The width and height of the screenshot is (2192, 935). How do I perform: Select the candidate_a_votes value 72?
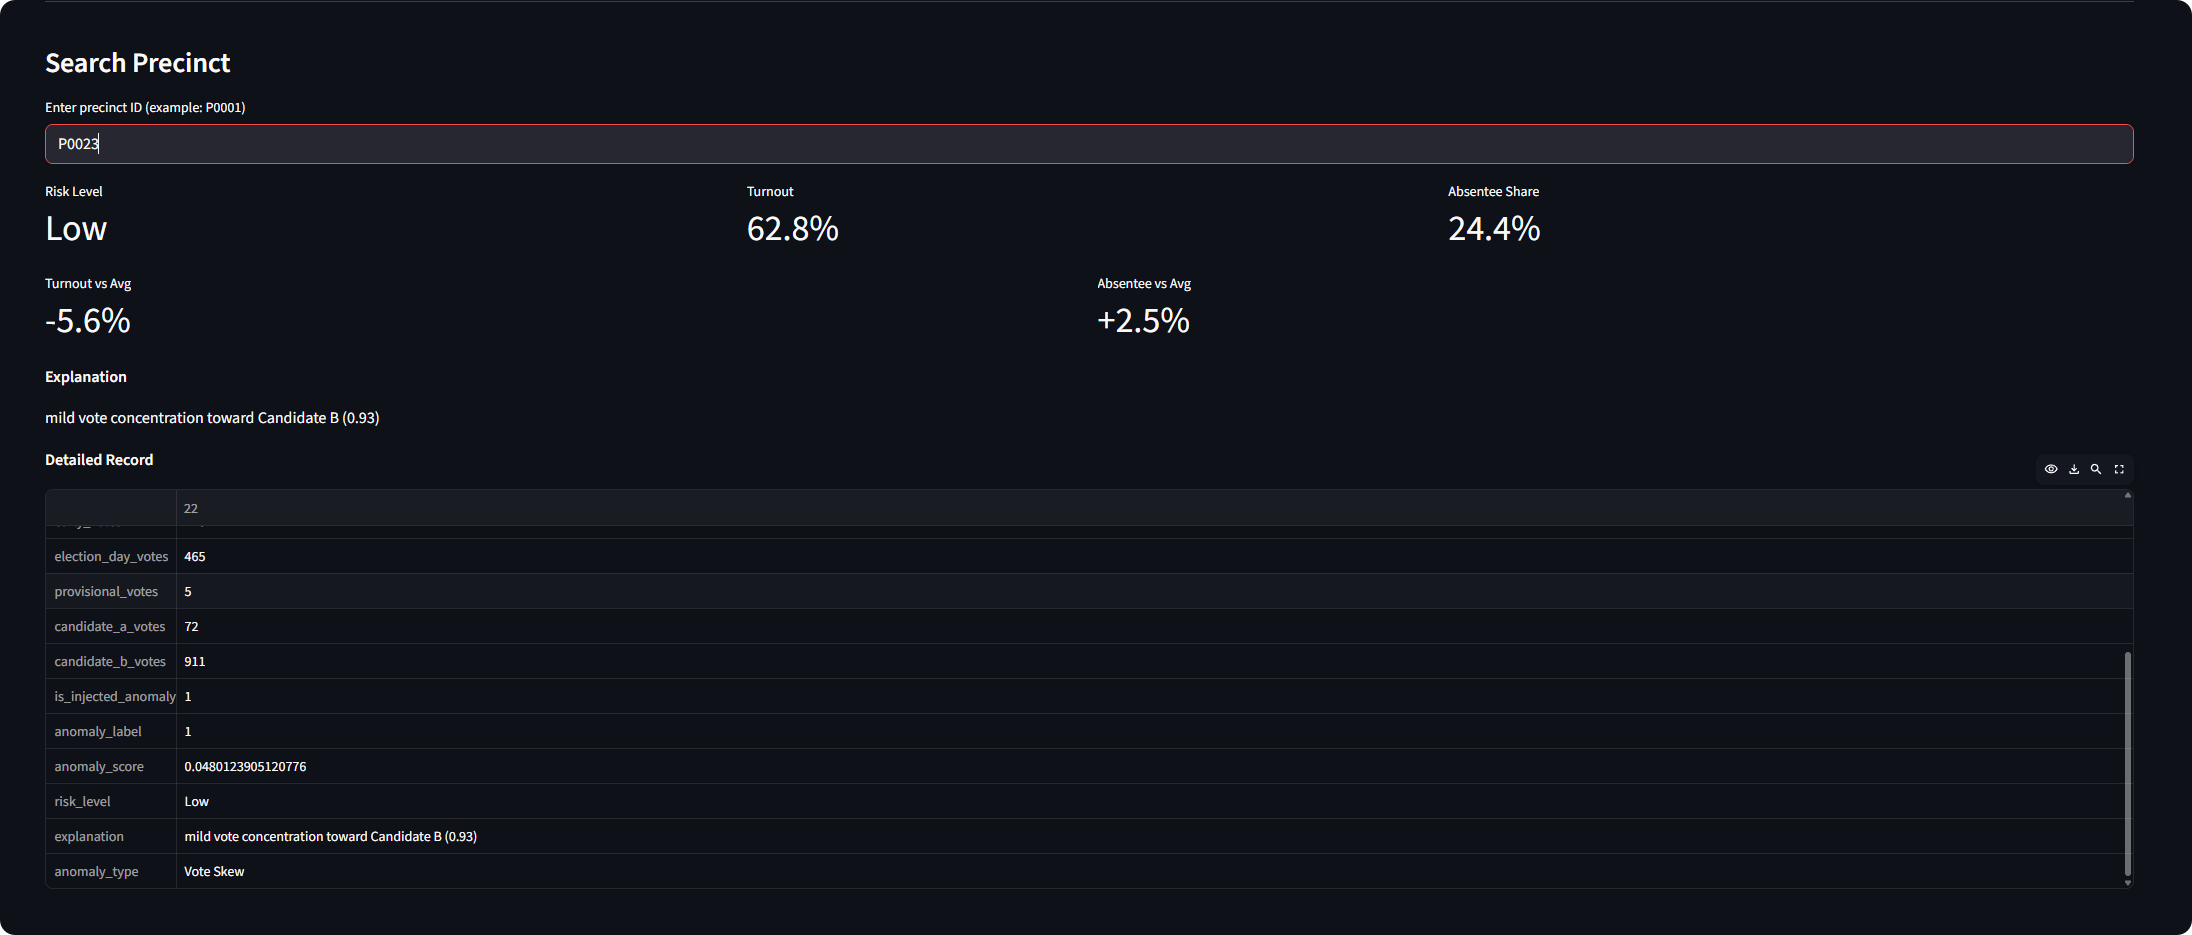coord(192,627)
